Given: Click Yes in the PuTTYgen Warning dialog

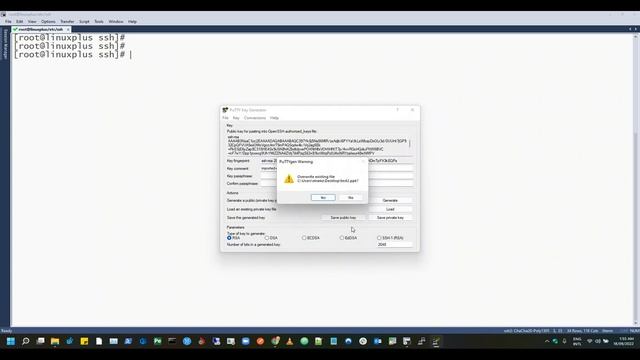Looking at the screenshot, I should click(323, 198).
